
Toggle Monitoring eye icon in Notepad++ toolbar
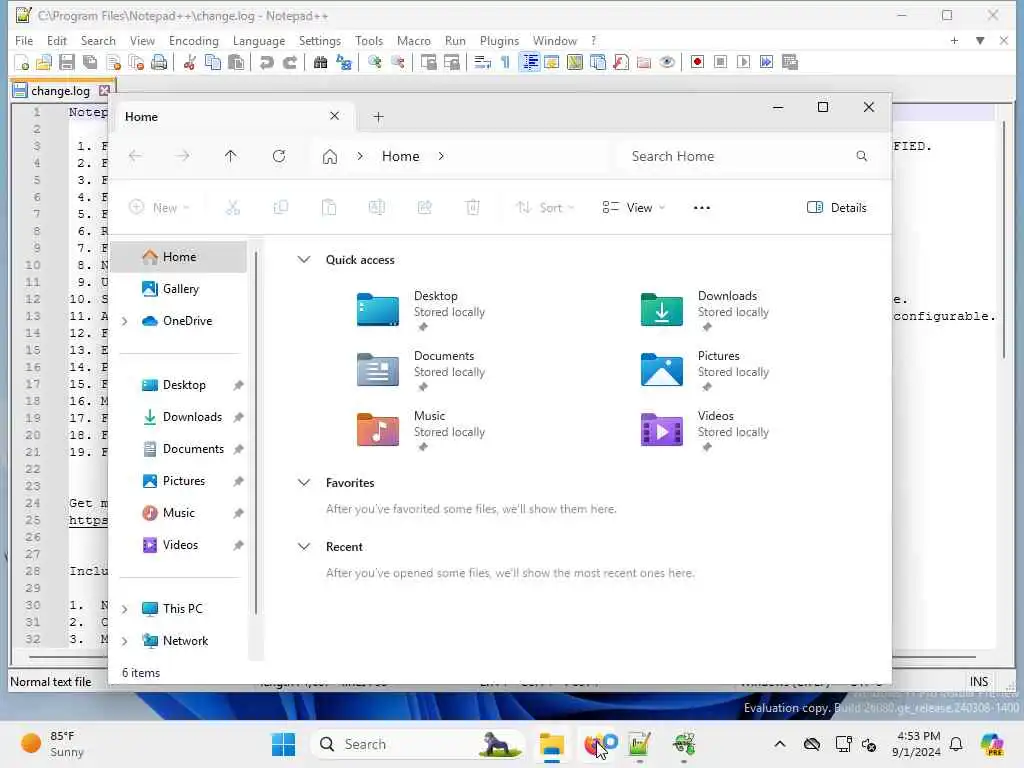pos(667,63)
